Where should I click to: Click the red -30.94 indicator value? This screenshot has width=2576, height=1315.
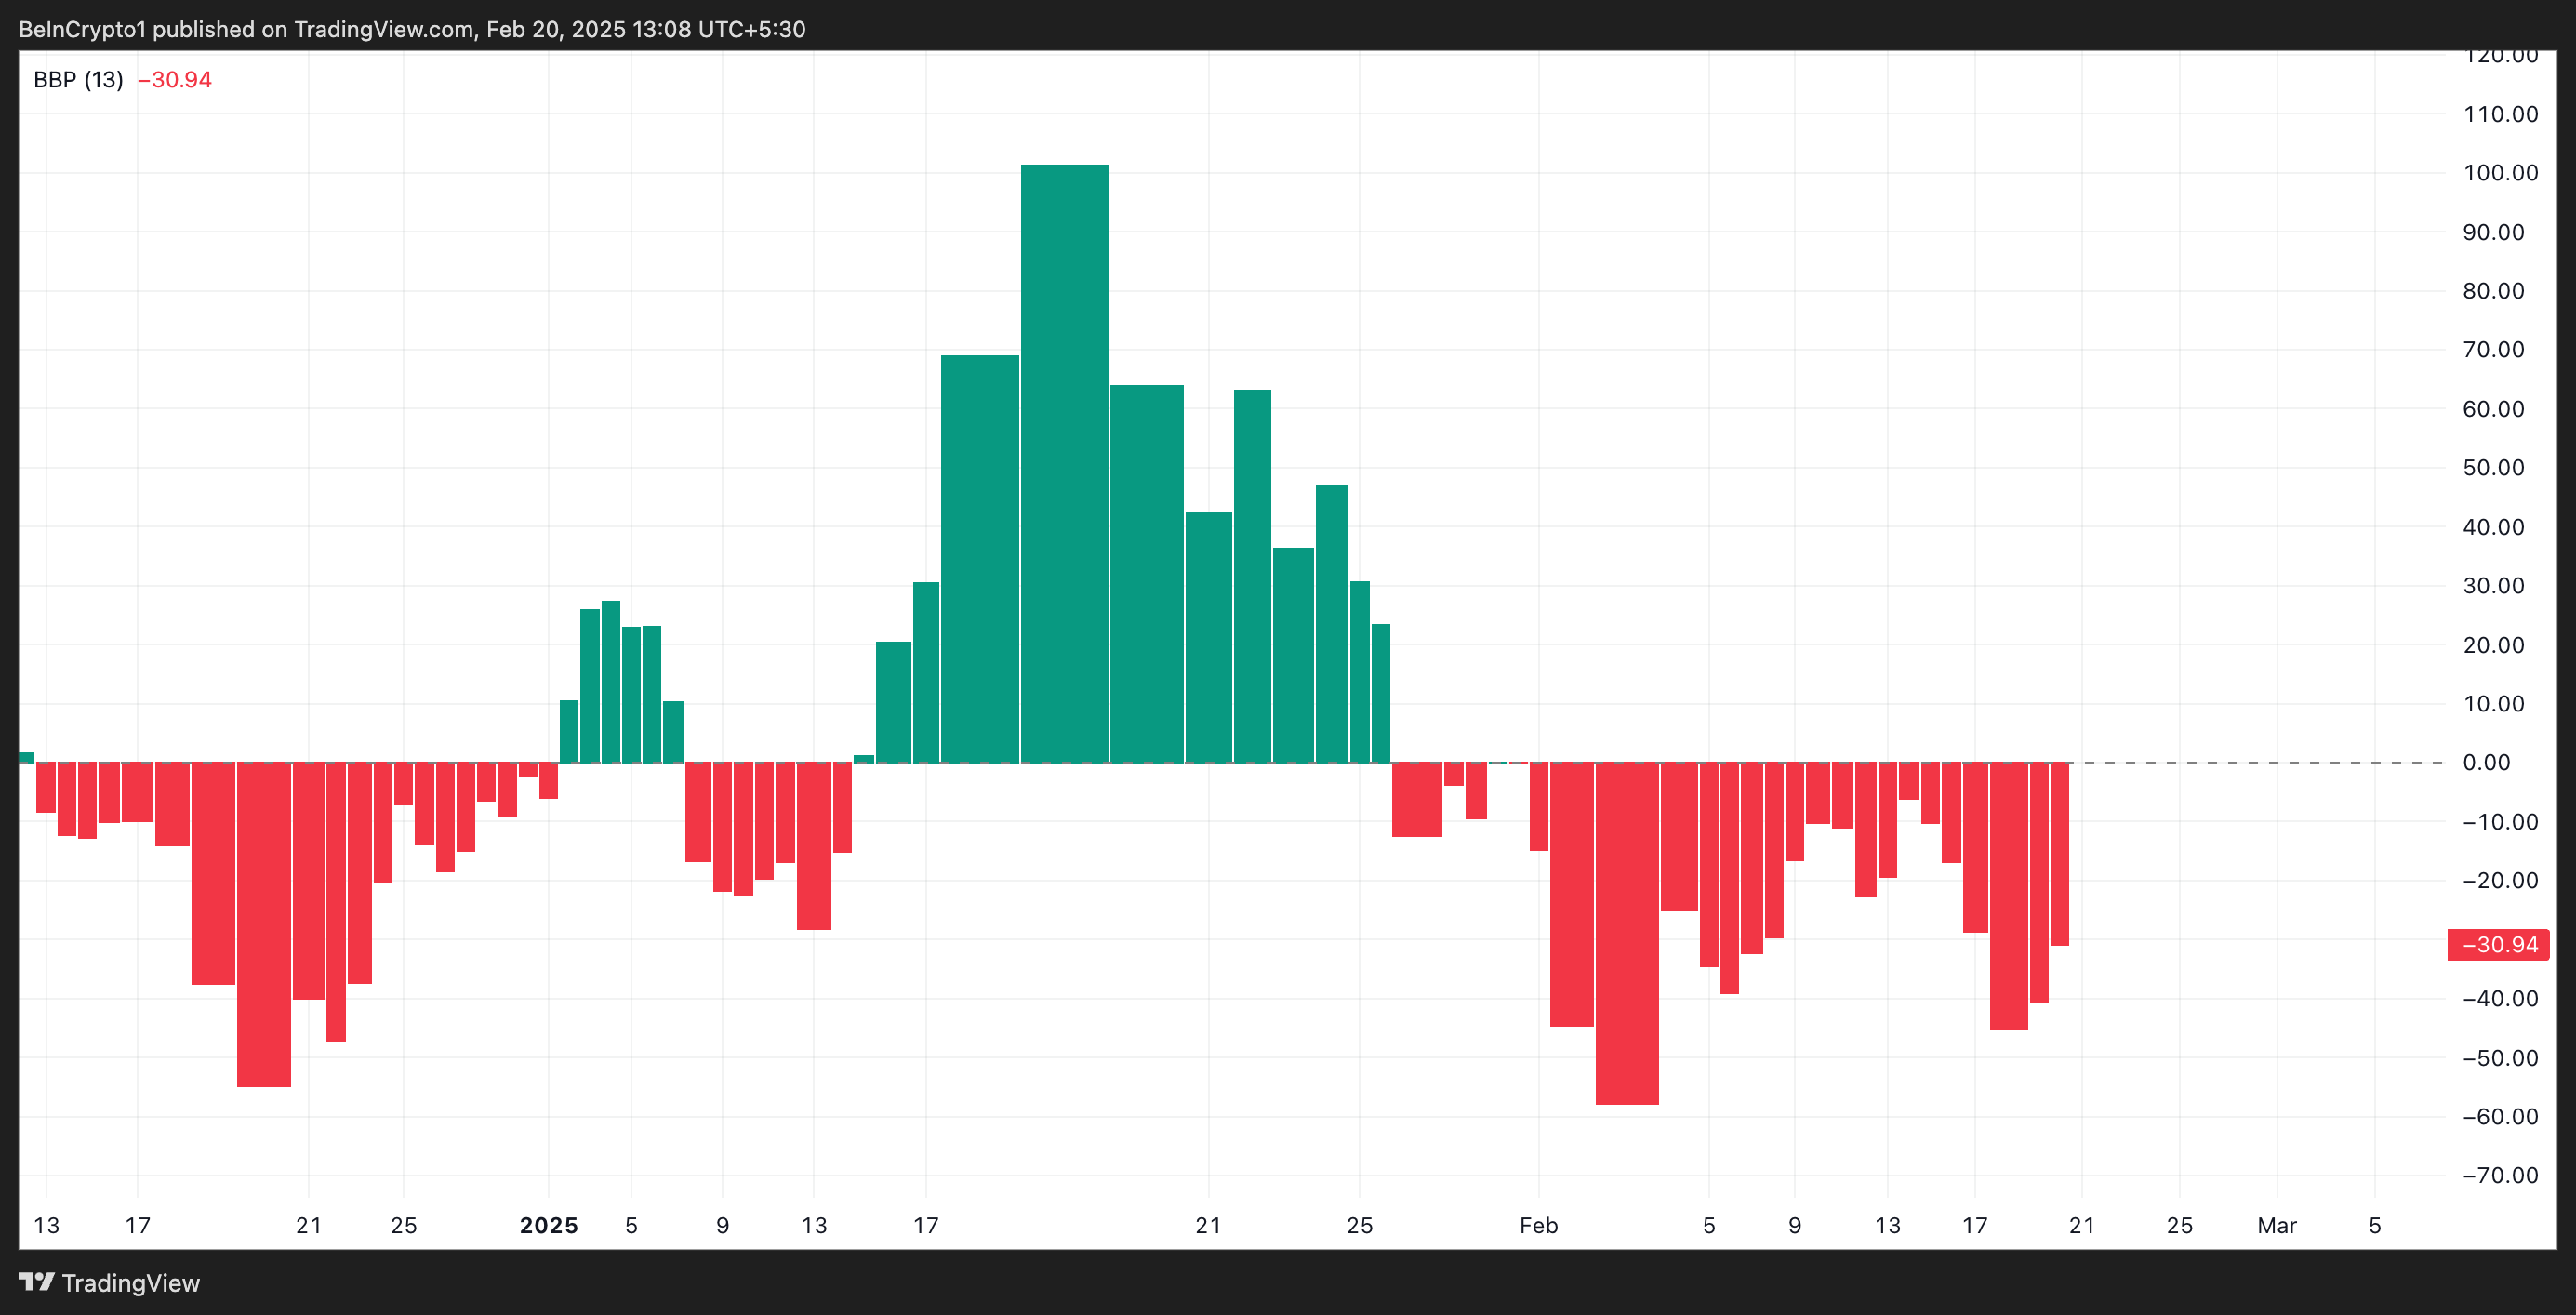tap(174, 80)
